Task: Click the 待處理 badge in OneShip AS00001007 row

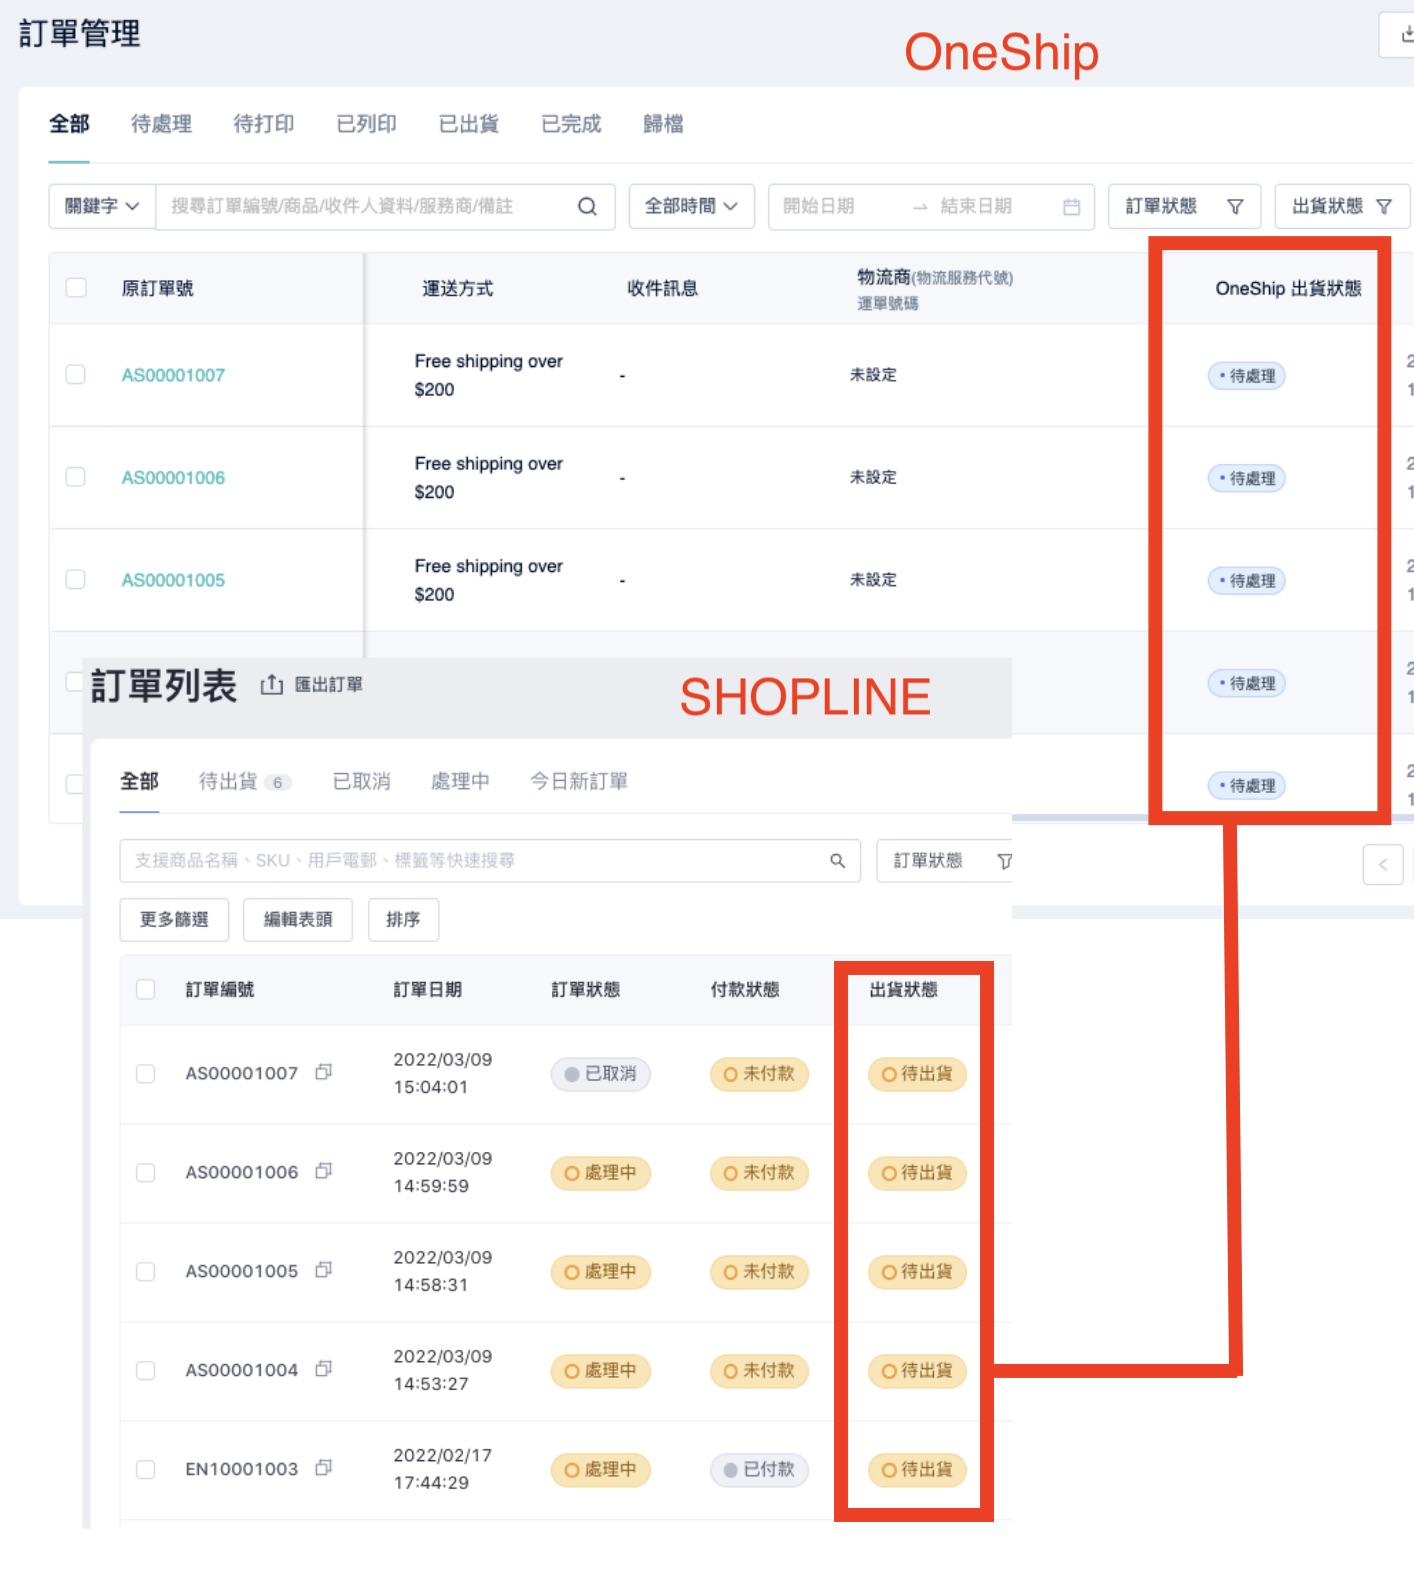Action: click(x=1246, y=376)
